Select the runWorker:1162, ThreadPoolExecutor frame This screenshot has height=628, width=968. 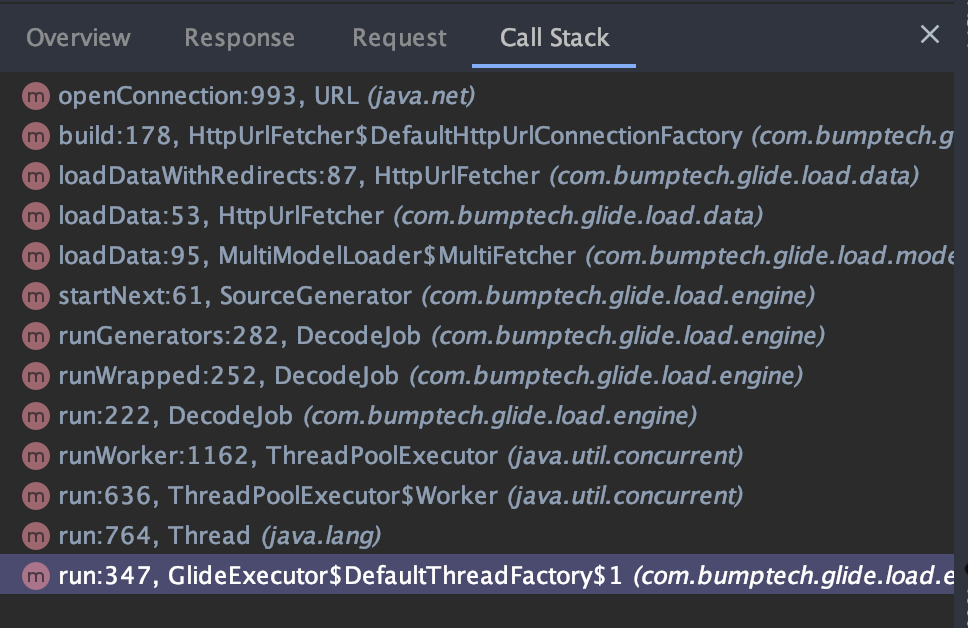click(x=477, y=456)
